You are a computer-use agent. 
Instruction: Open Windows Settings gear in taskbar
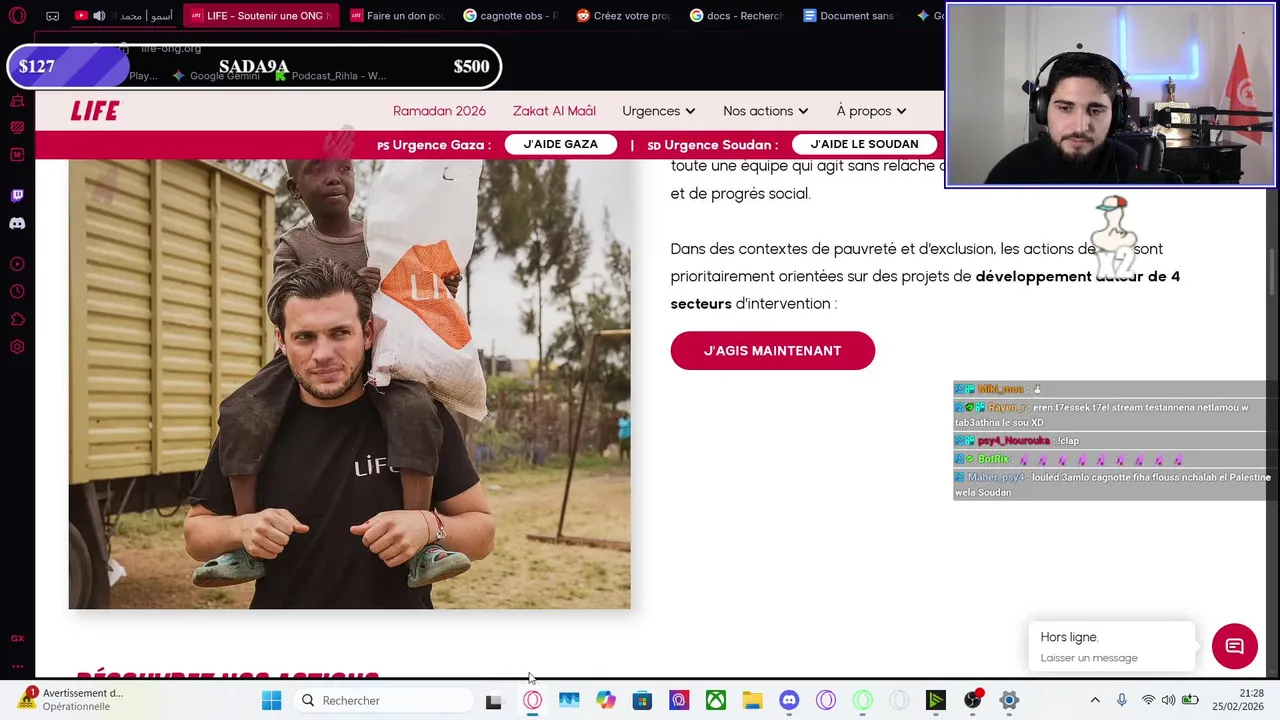point(1009,701)
